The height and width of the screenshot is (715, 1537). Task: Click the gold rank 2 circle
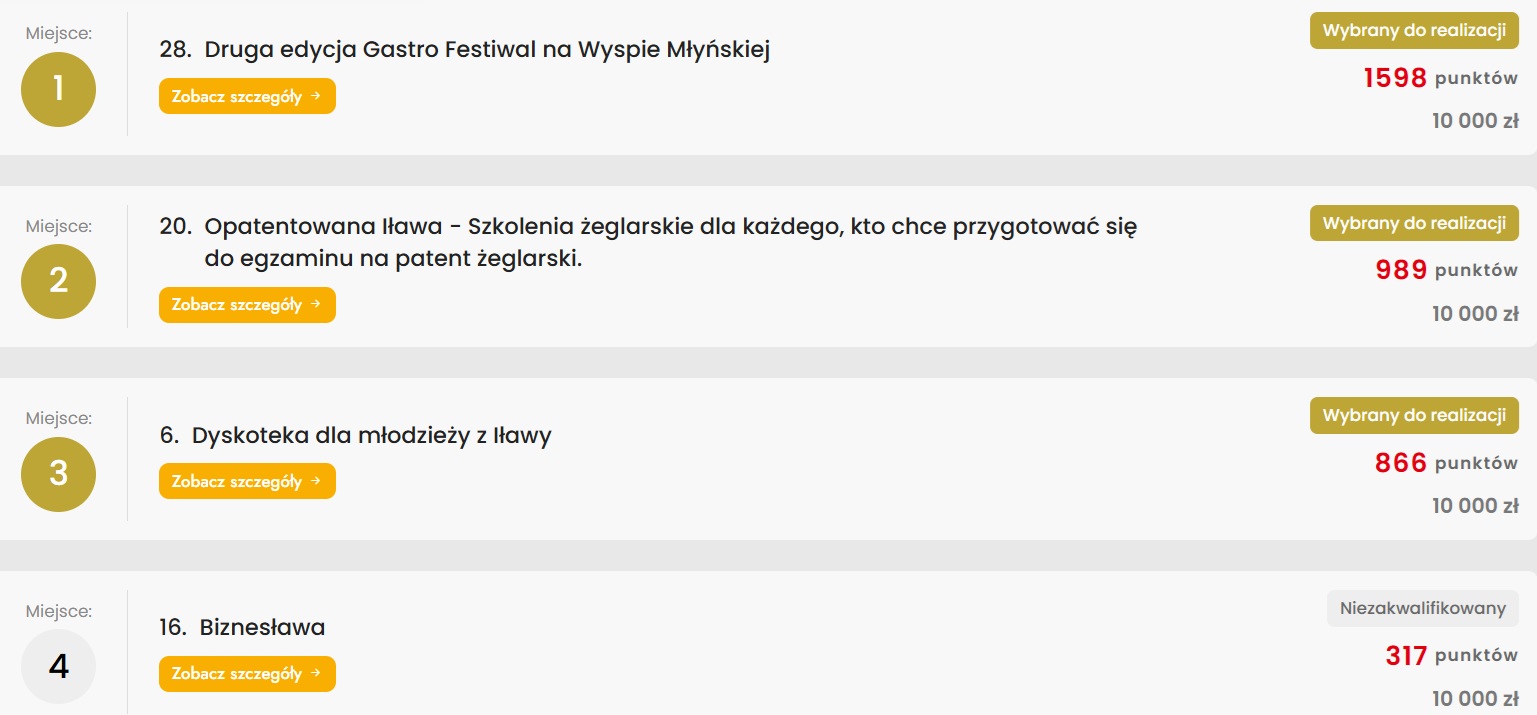click(58, 281)
